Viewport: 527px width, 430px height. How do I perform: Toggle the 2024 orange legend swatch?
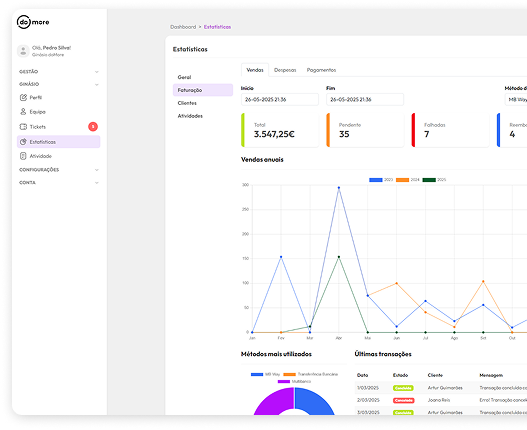[402, 180]
